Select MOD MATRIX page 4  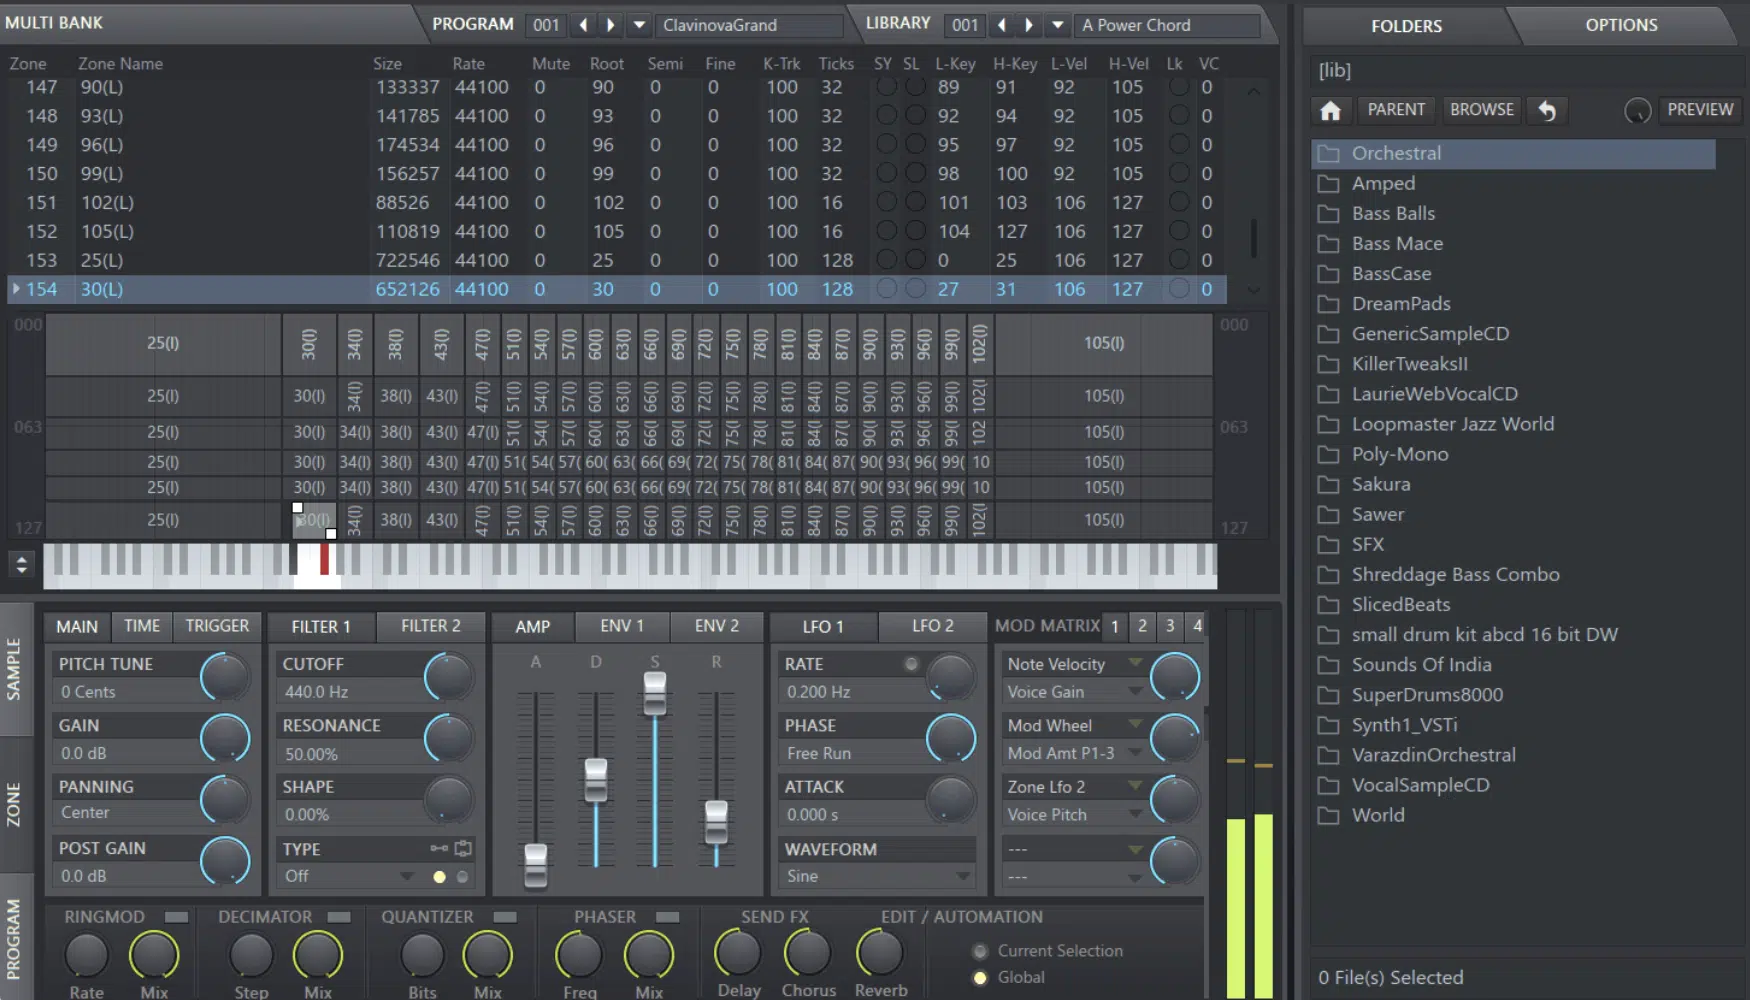[x=1197, y=626]
